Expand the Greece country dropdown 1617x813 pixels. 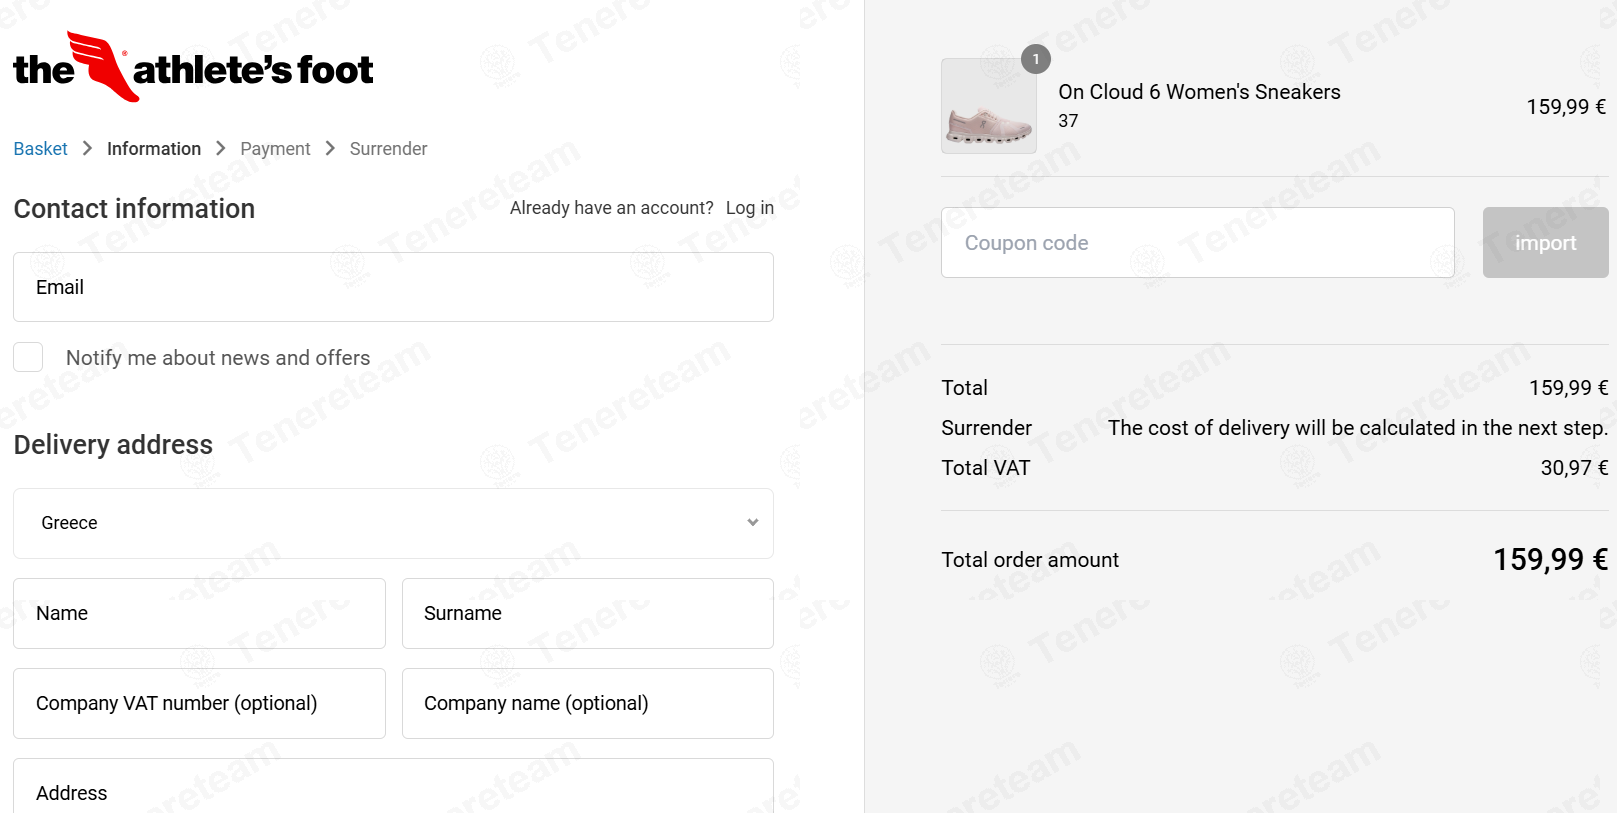coord(393,523)
